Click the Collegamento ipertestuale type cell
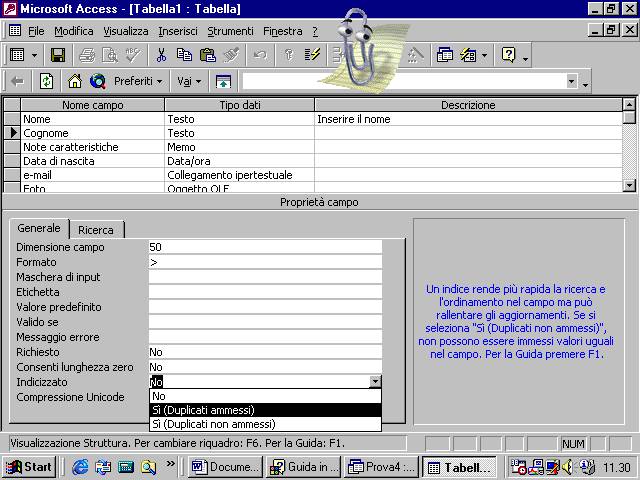This screenshot has width=640, height=480. coord(240,175)
